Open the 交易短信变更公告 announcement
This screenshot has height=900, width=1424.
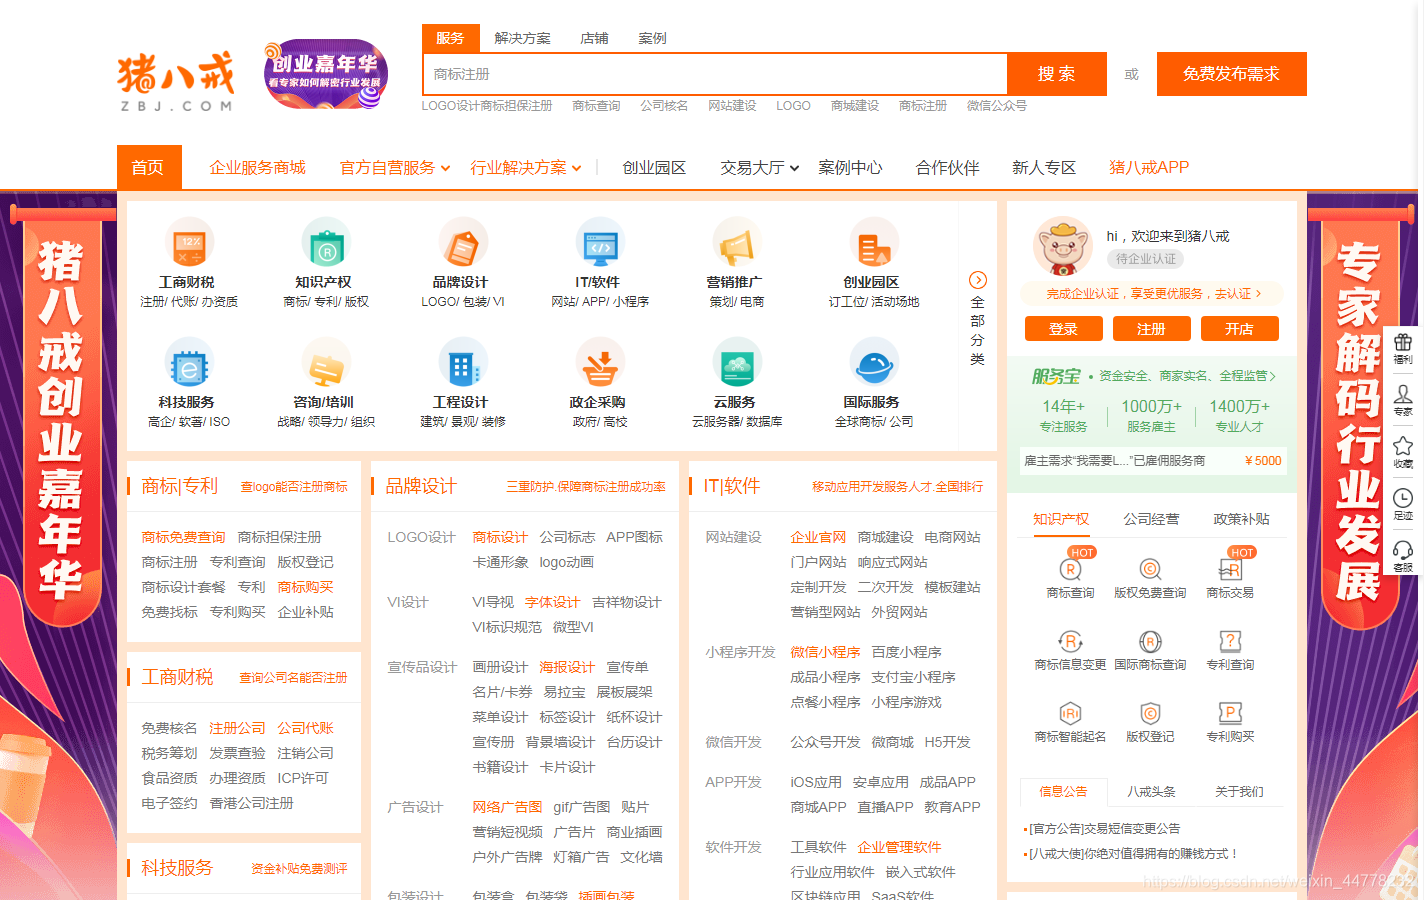click(x=1104, y=828)
